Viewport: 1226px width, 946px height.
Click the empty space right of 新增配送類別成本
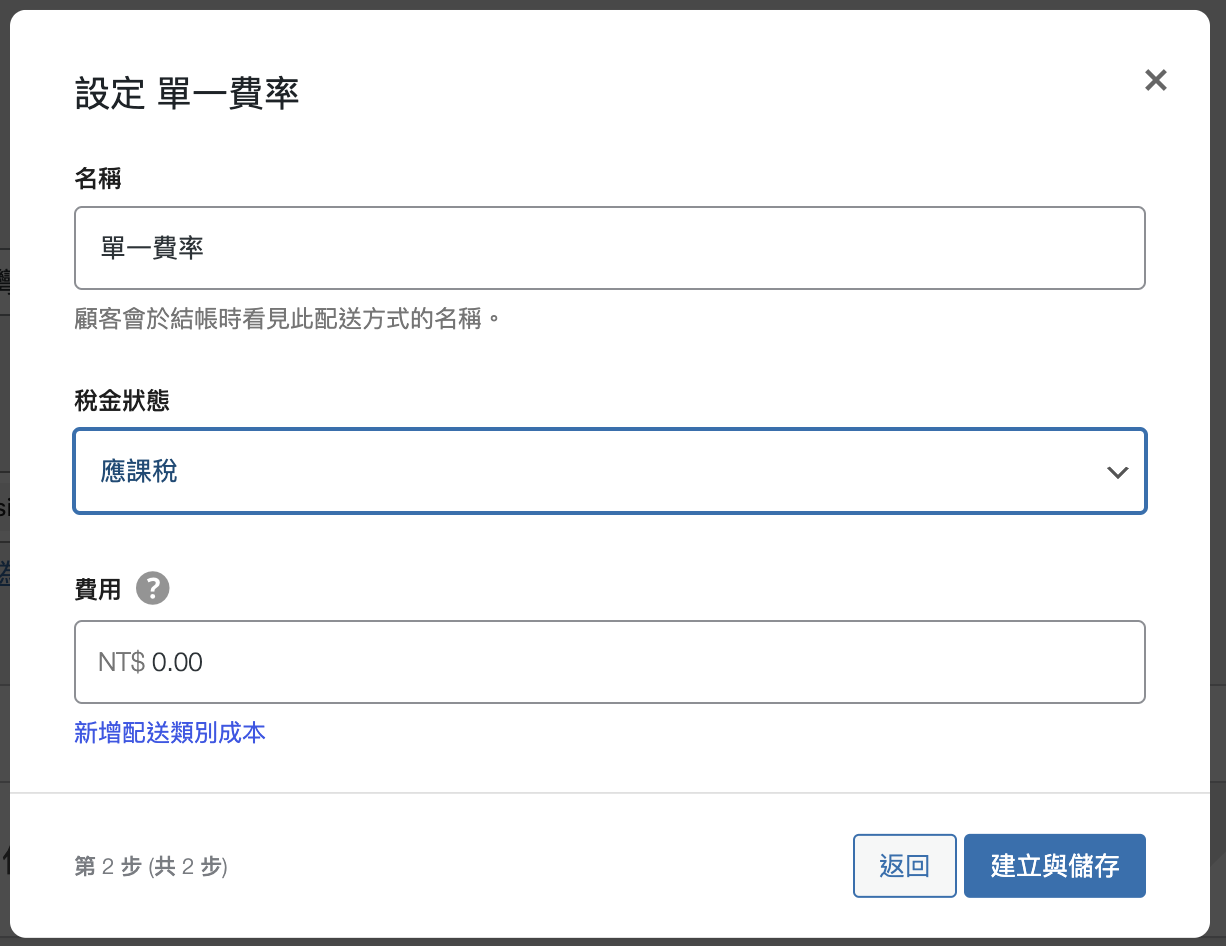pyautogui.click(x=700, y=734)
